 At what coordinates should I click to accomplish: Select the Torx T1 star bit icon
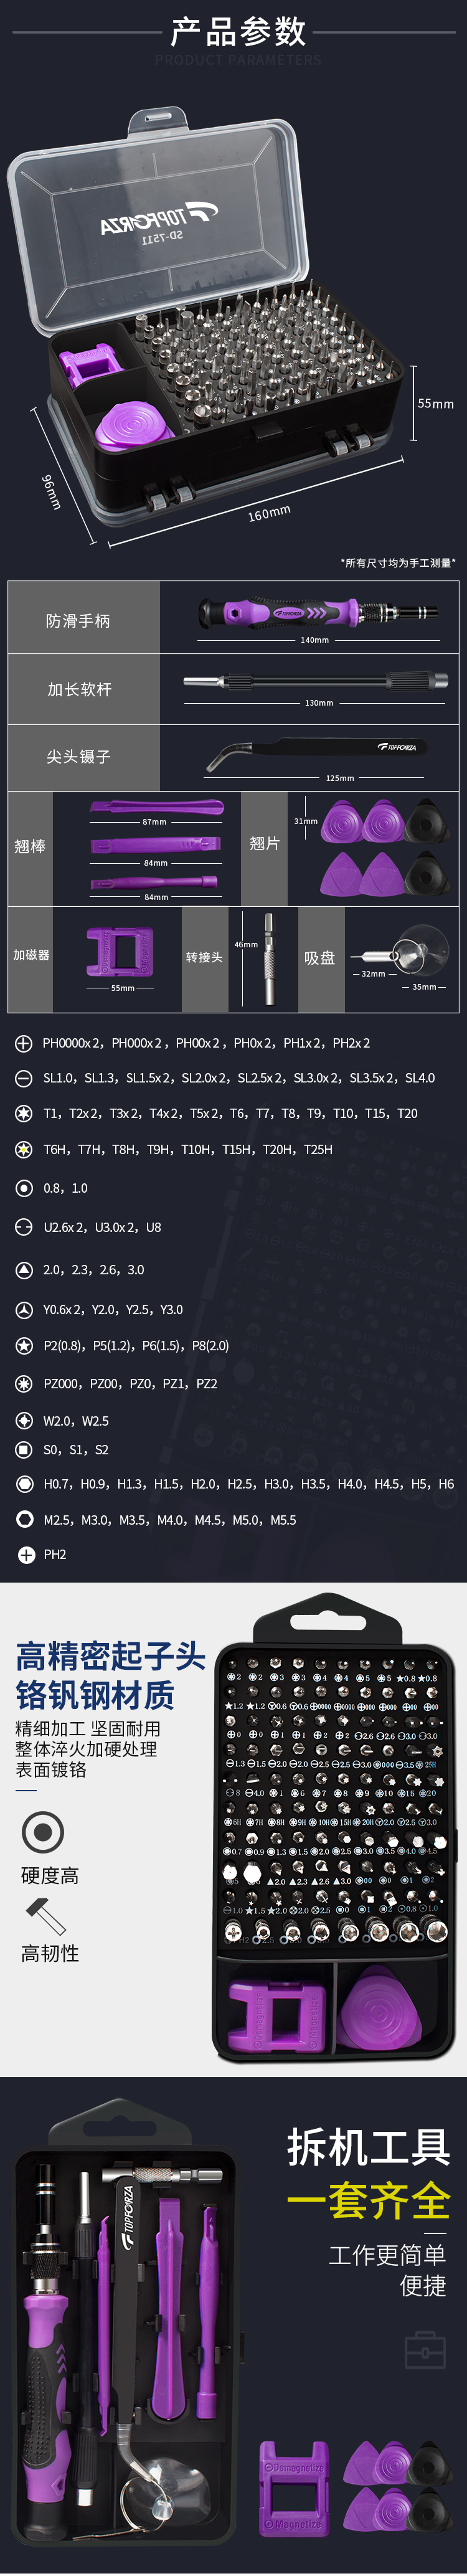pyautogui.click(x=24, y=1113)
